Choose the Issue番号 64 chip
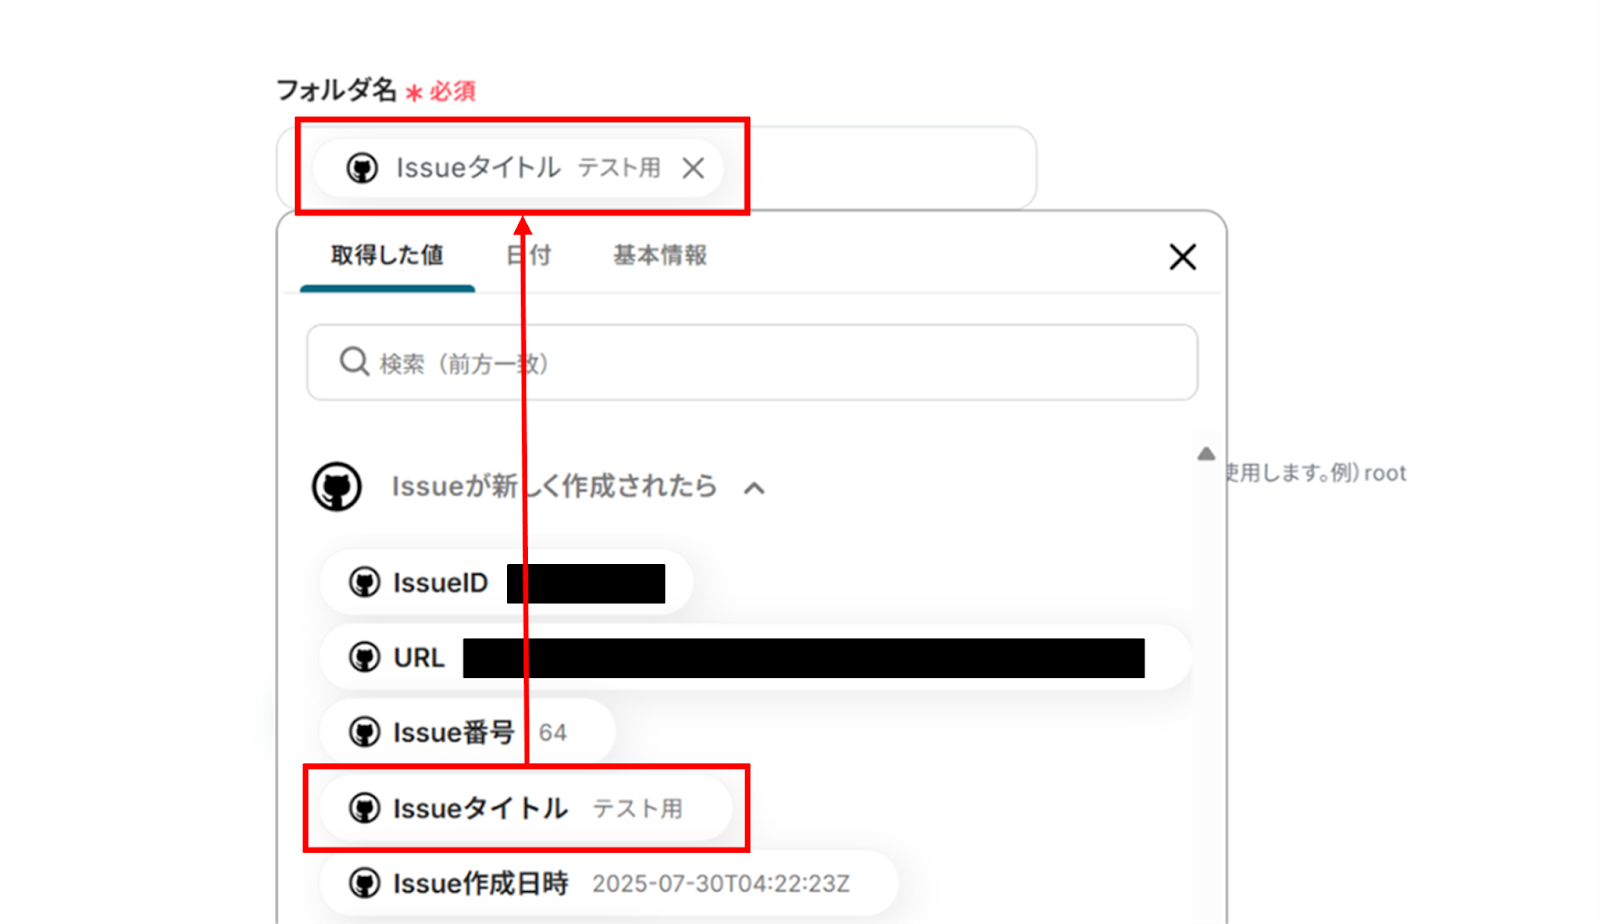 point(467,732)
